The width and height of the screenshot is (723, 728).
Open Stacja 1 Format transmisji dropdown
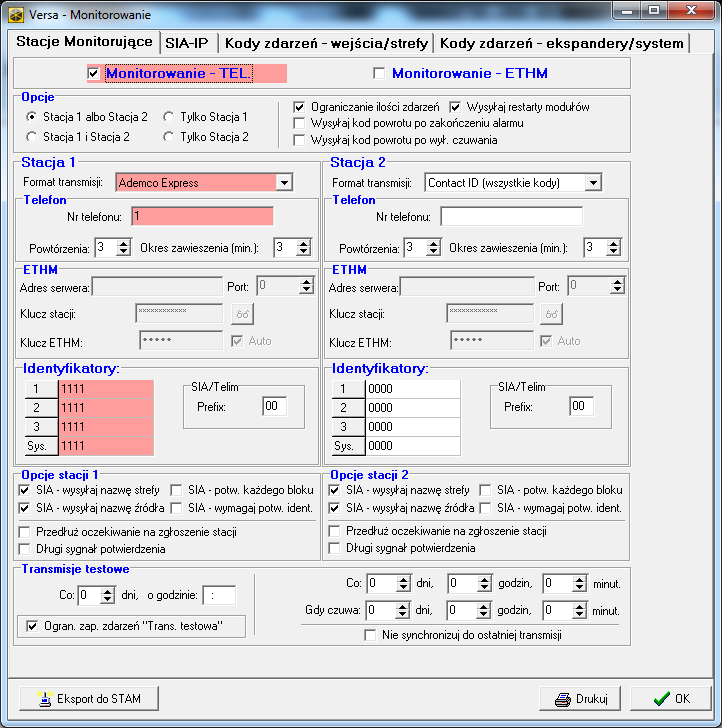tap(283, 183)
